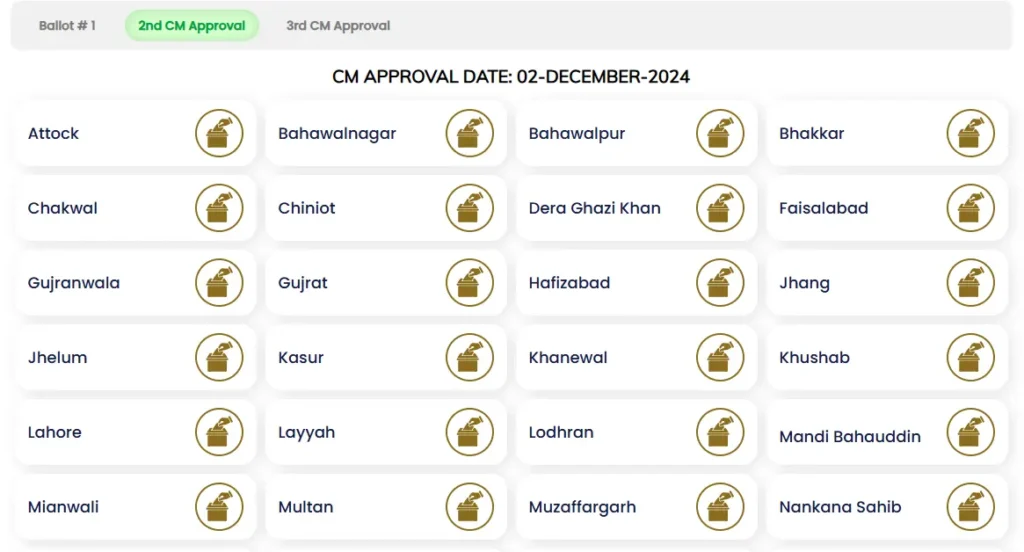The image size is (1024, 552).
Task: Click the Multan ballot box icon
Action: pos(470,507)
